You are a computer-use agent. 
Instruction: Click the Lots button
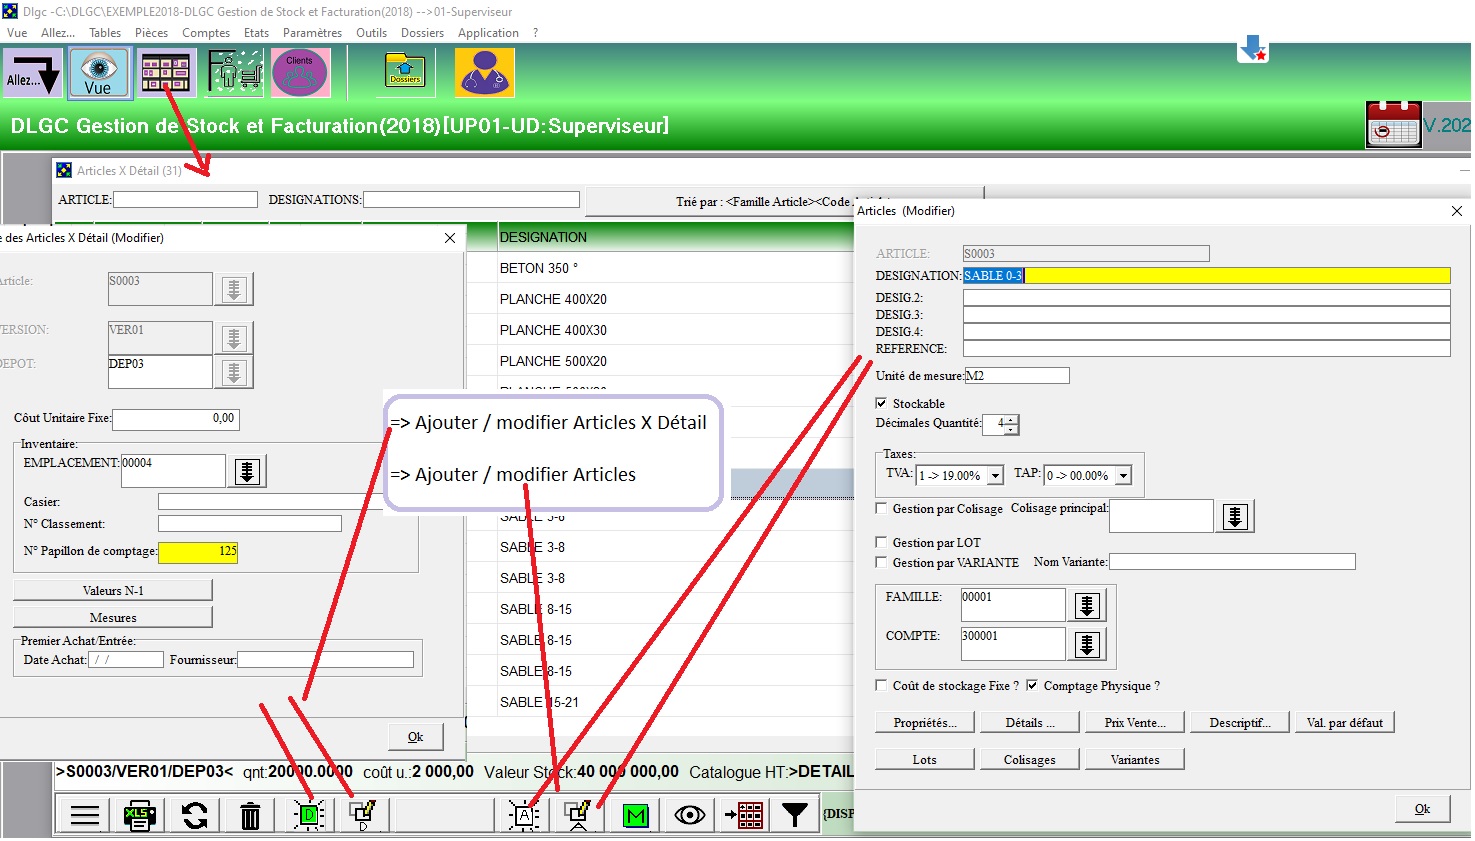925,759
